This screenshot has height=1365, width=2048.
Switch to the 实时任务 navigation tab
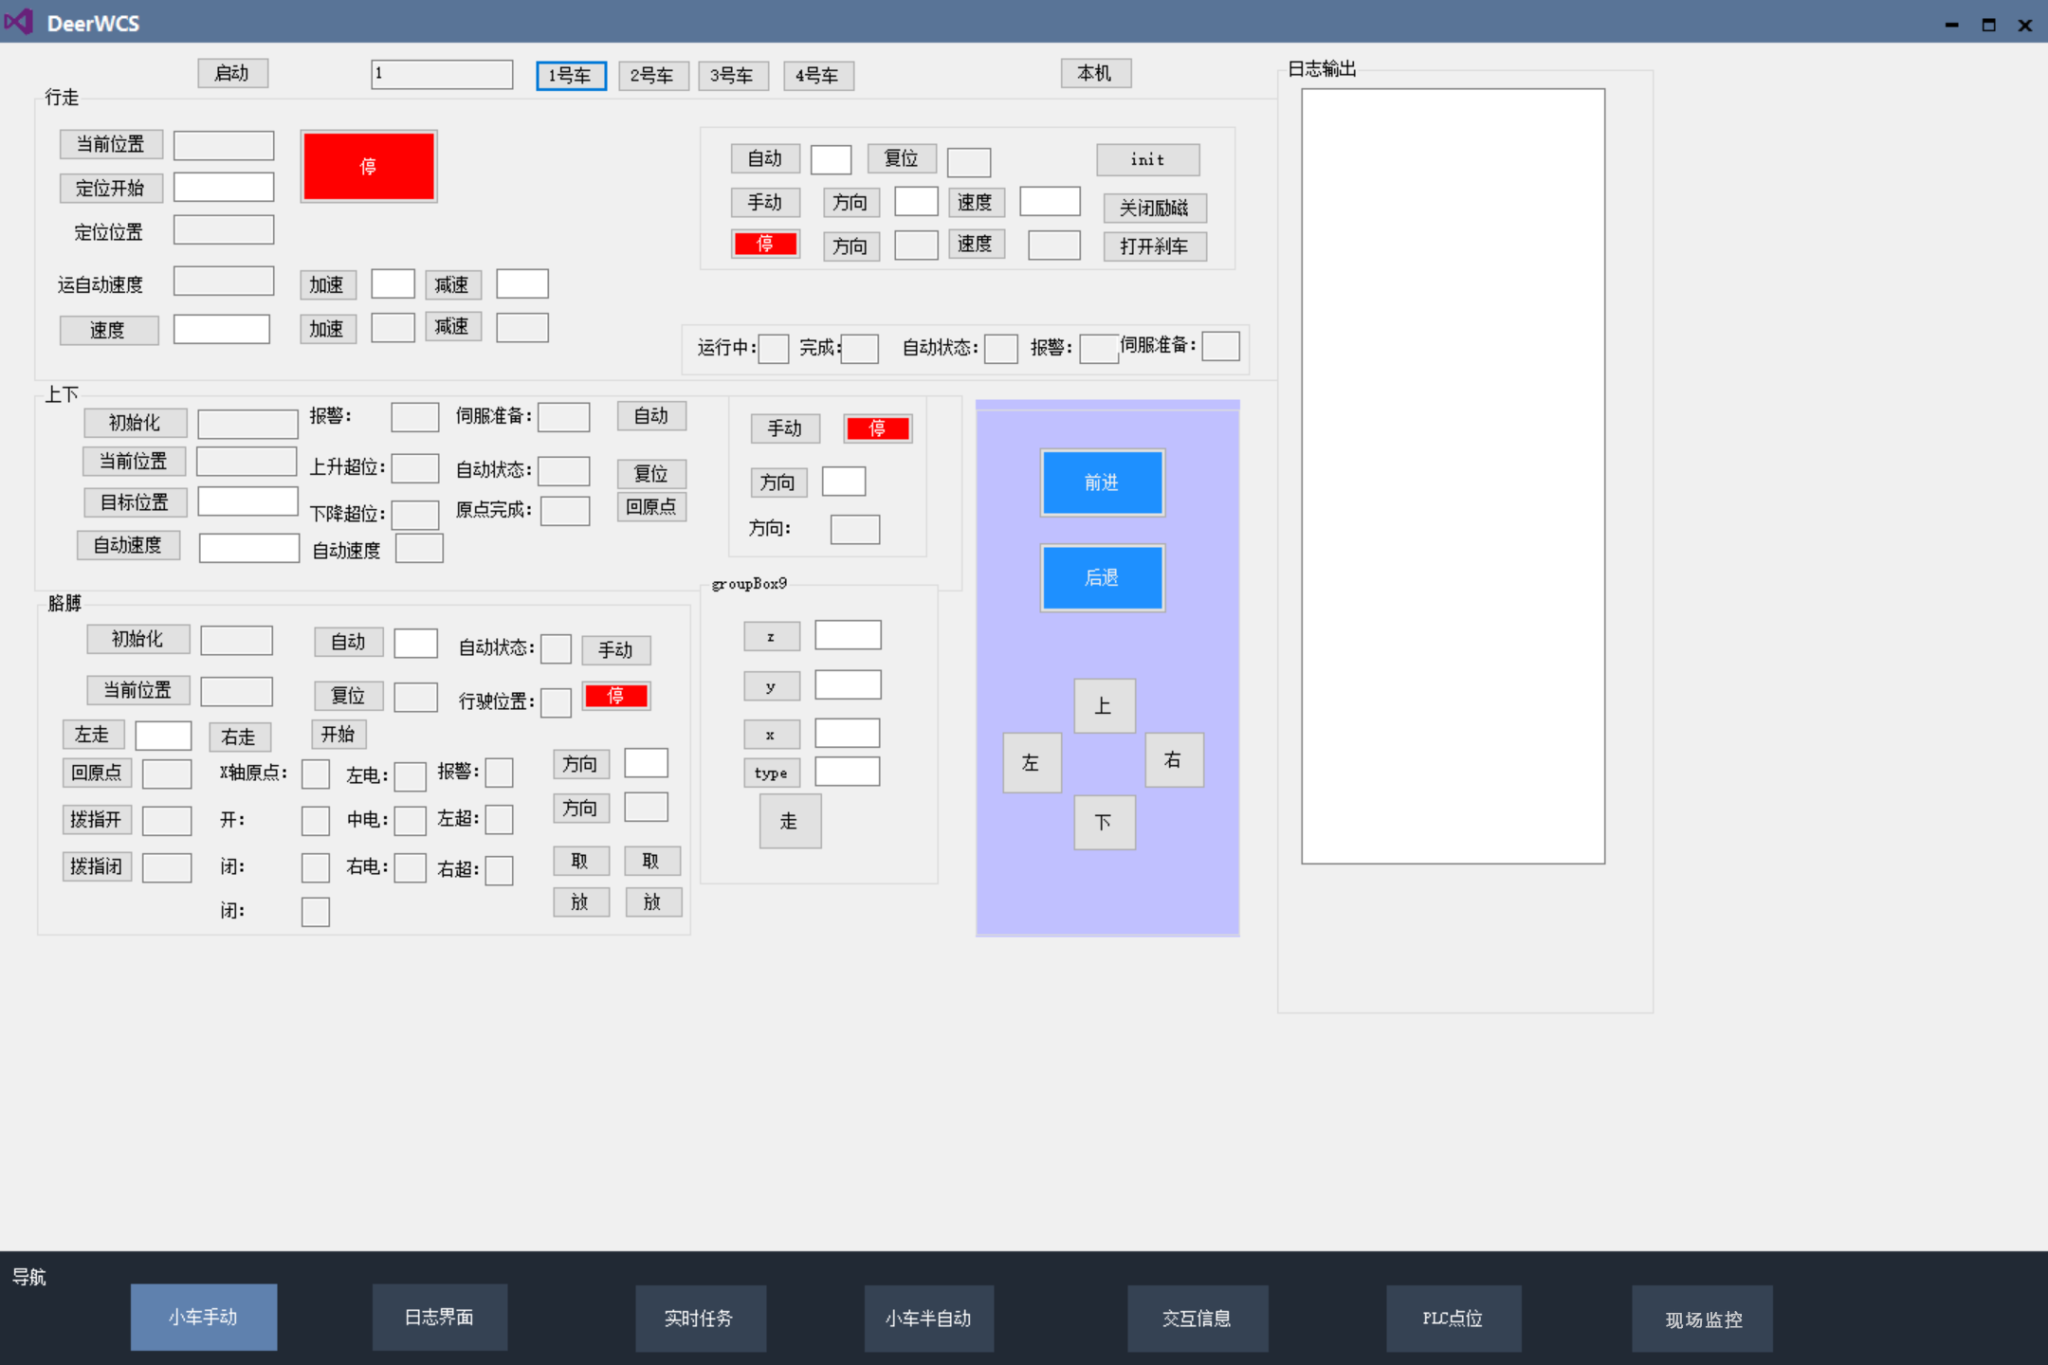[699, 1318]
